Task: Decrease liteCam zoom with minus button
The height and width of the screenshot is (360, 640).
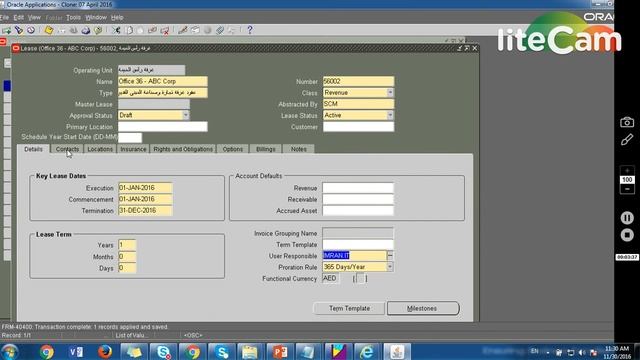Action: point(627,189)
